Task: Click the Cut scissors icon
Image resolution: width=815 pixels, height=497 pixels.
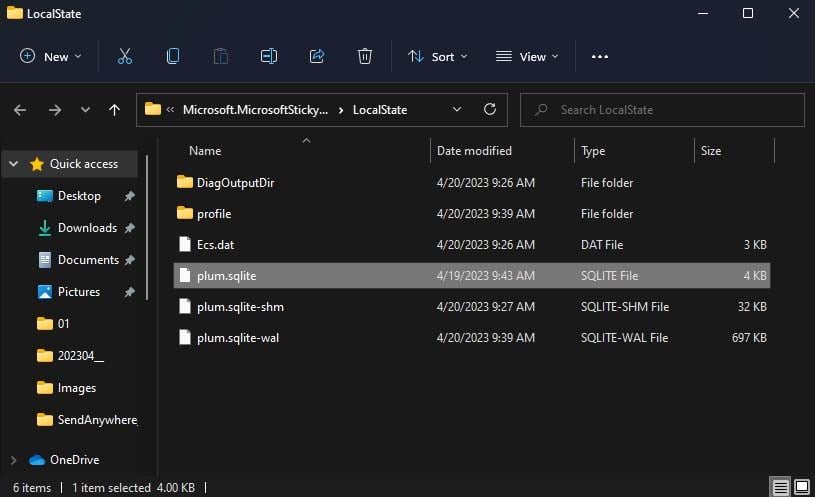Action: 125,57
